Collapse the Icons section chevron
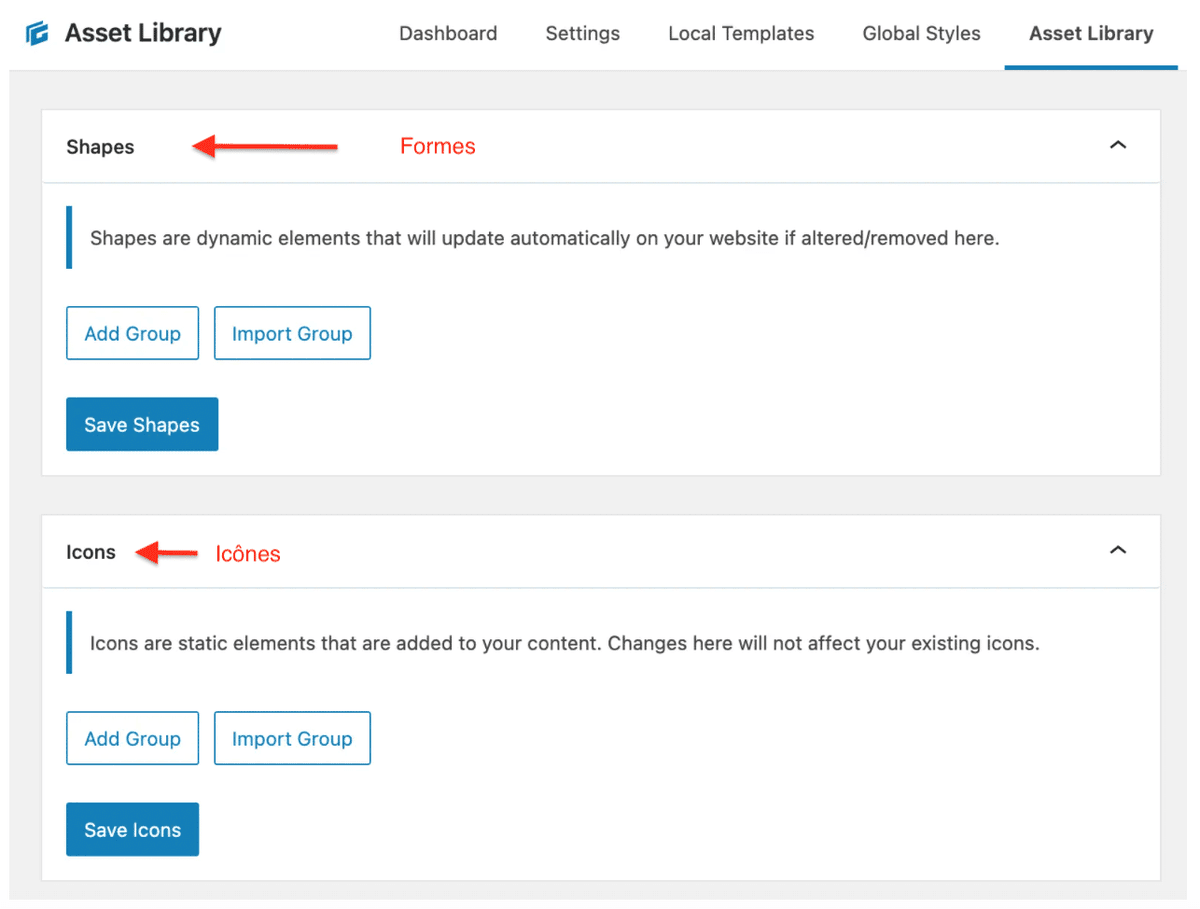Screen dimensions: 1200x909 pos(1118,551)
